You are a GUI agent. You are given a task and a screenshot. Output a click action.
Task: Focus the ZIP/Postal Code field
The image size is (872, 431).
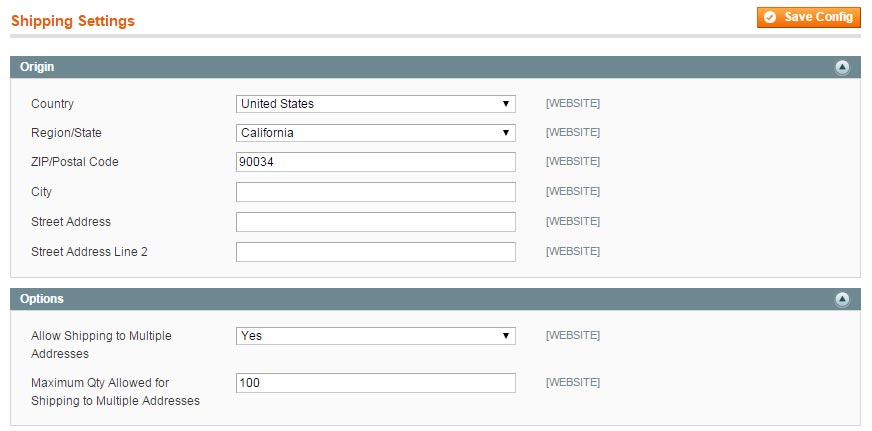point(376,162)
